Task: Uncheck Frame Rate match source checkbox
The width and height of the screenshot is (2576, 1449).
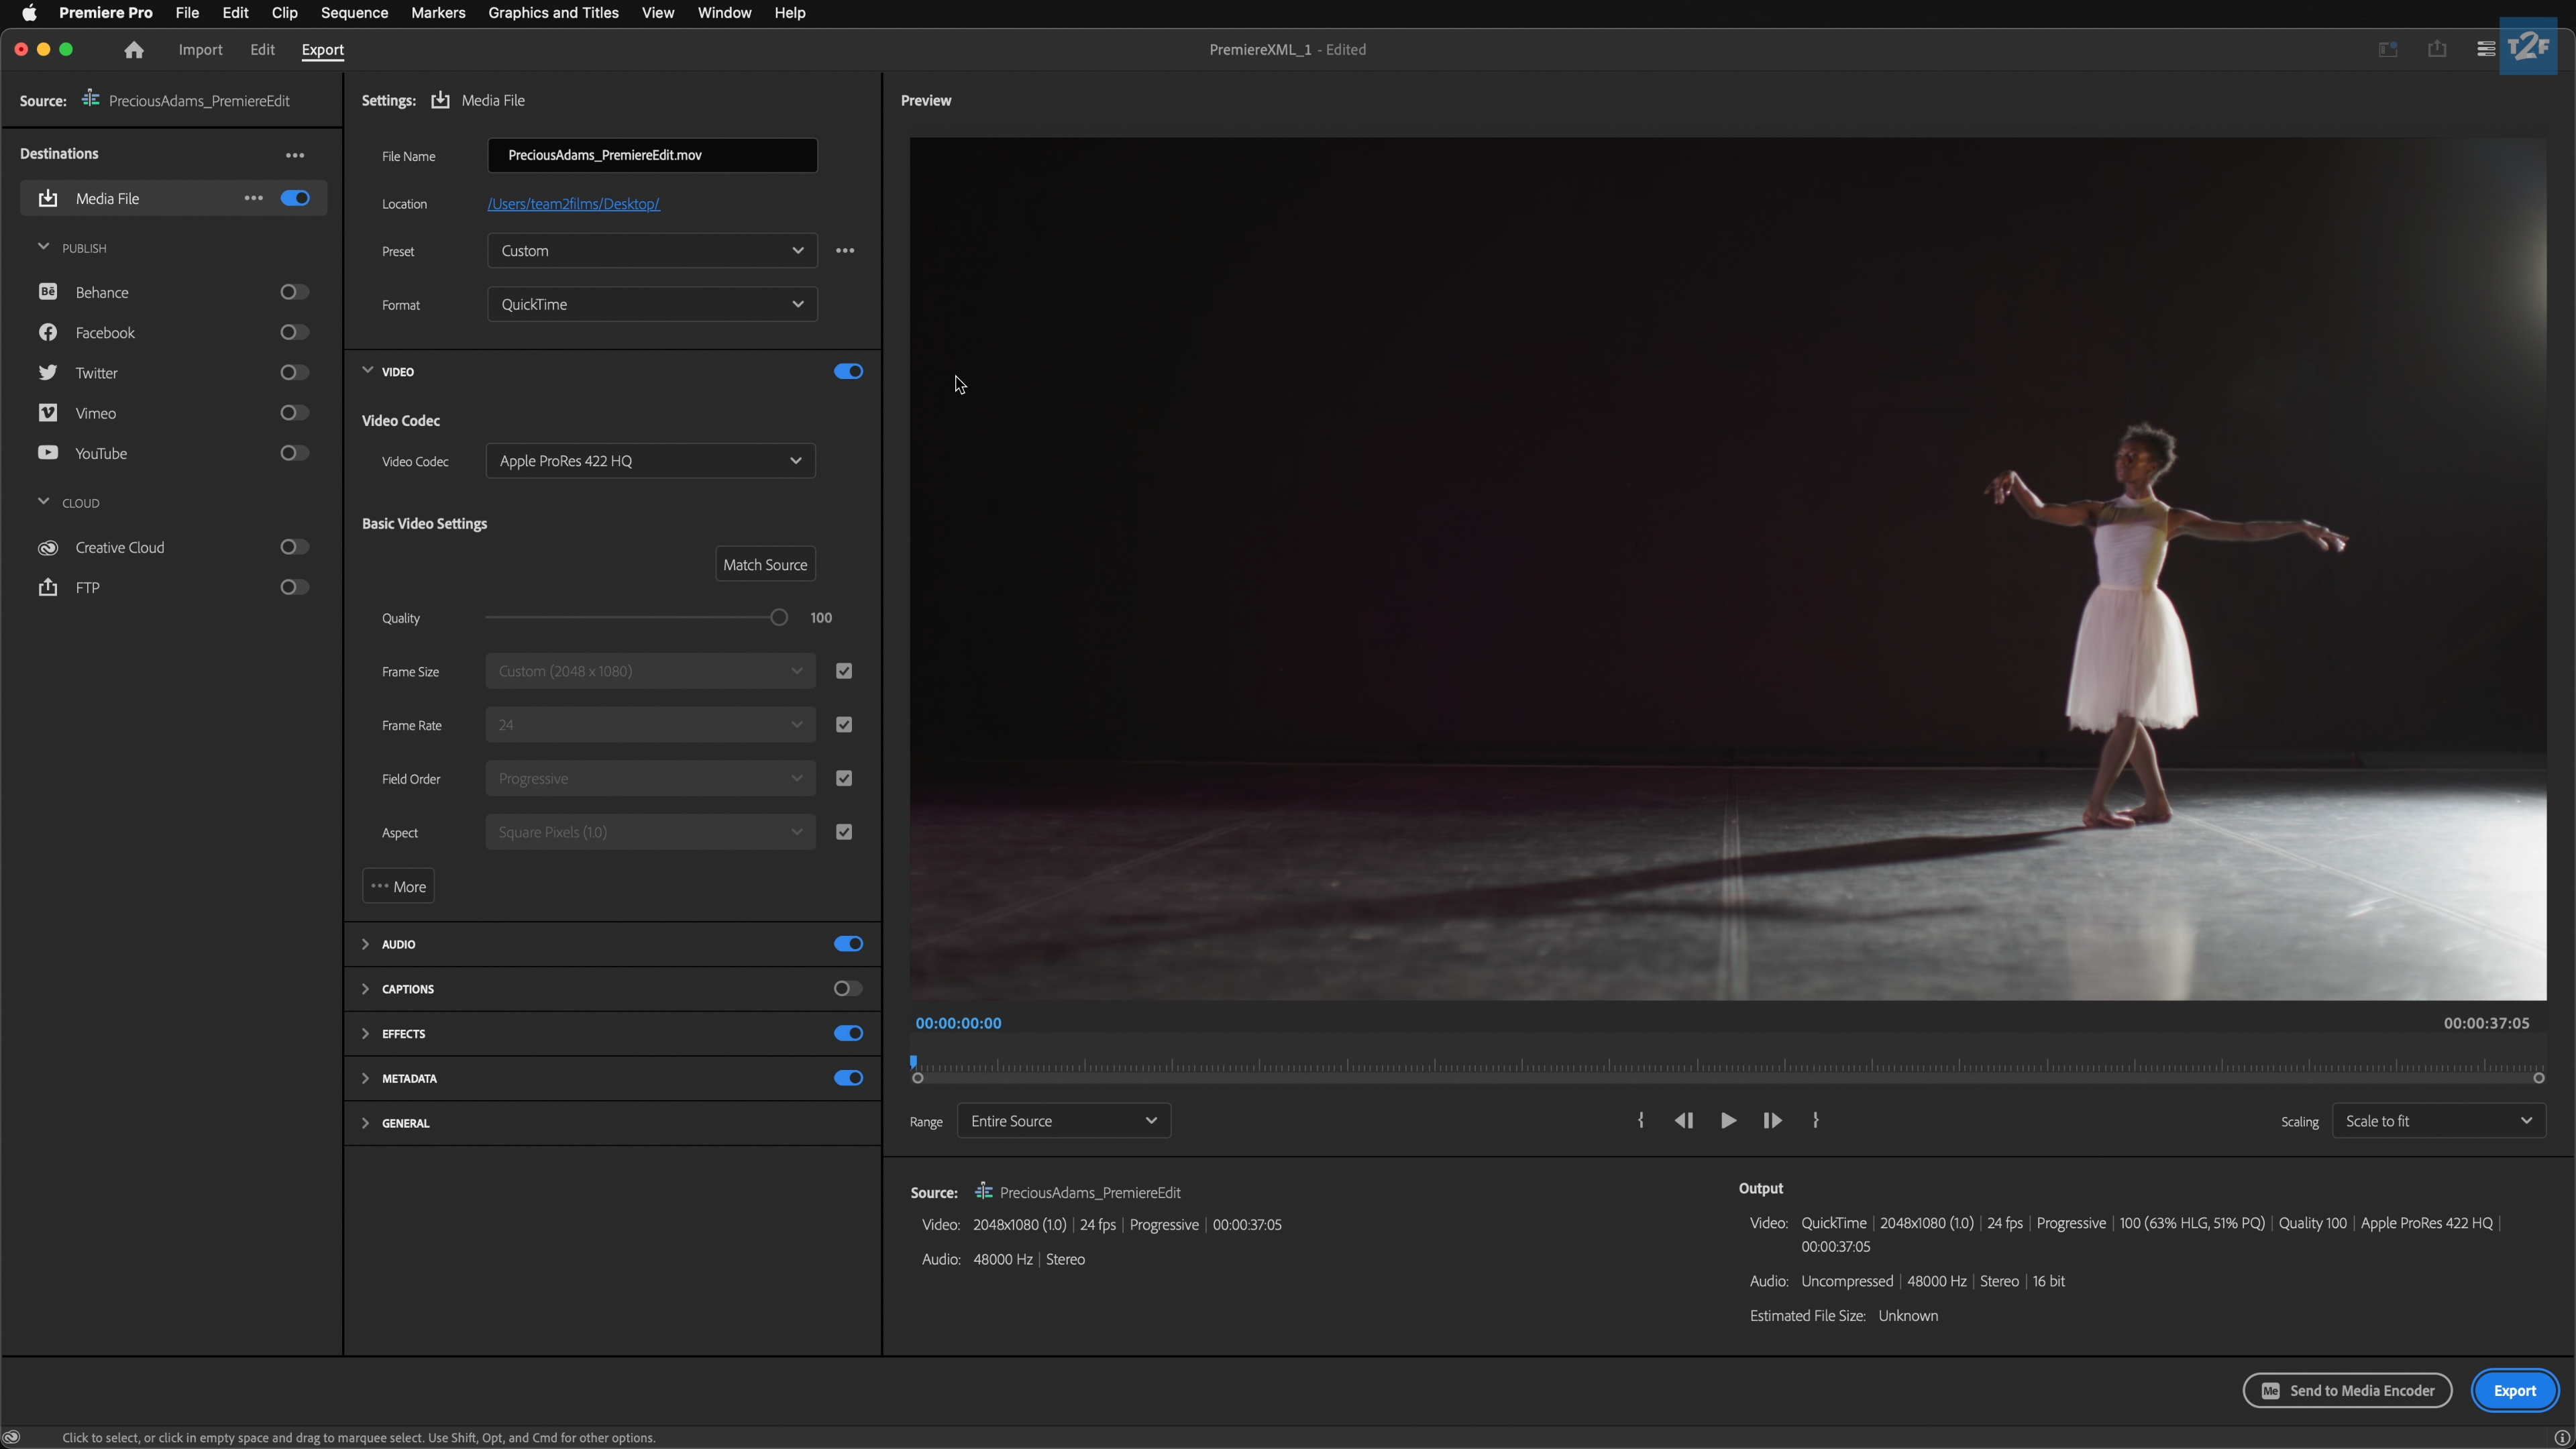Action: tap(844, 725)
